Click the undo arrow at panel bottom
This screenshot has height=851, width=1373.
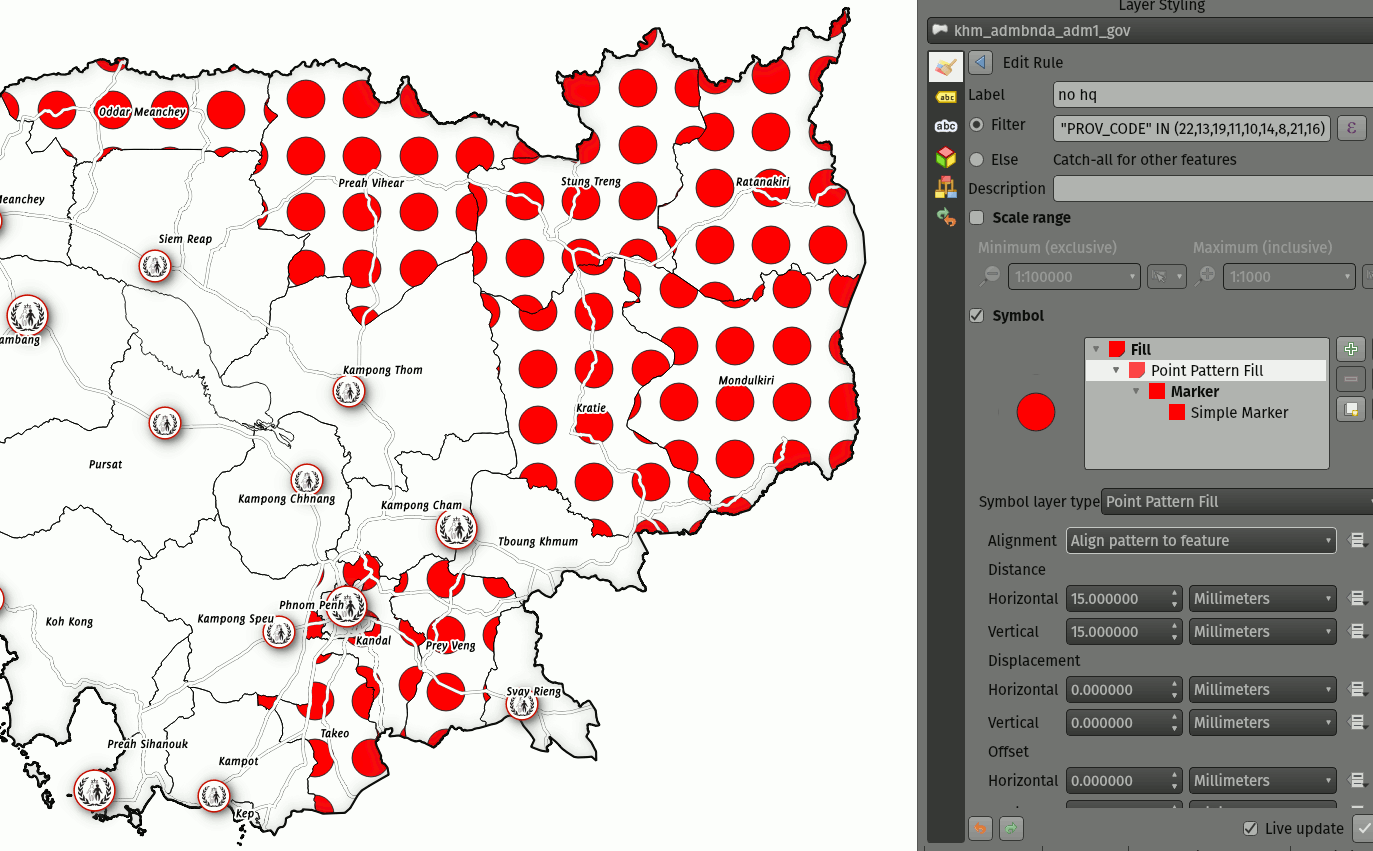tap(981, 828)
